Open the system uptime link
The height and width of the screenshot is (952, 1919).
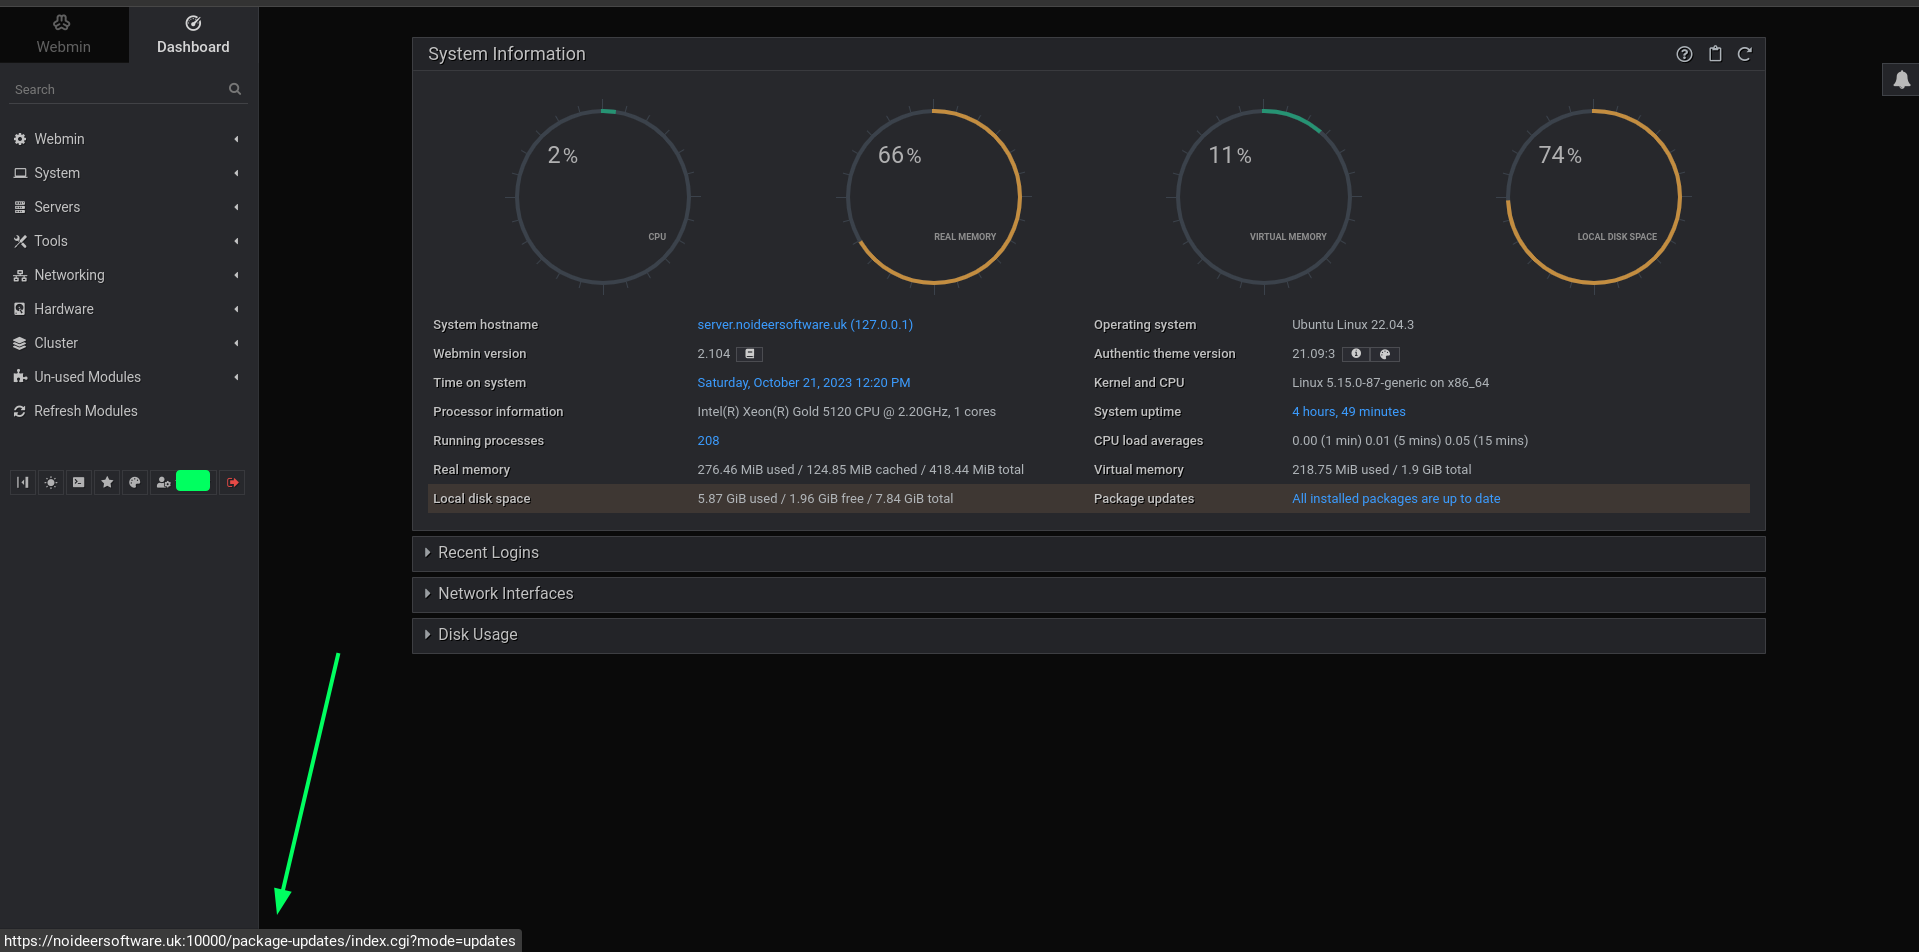coord(1349,412)
